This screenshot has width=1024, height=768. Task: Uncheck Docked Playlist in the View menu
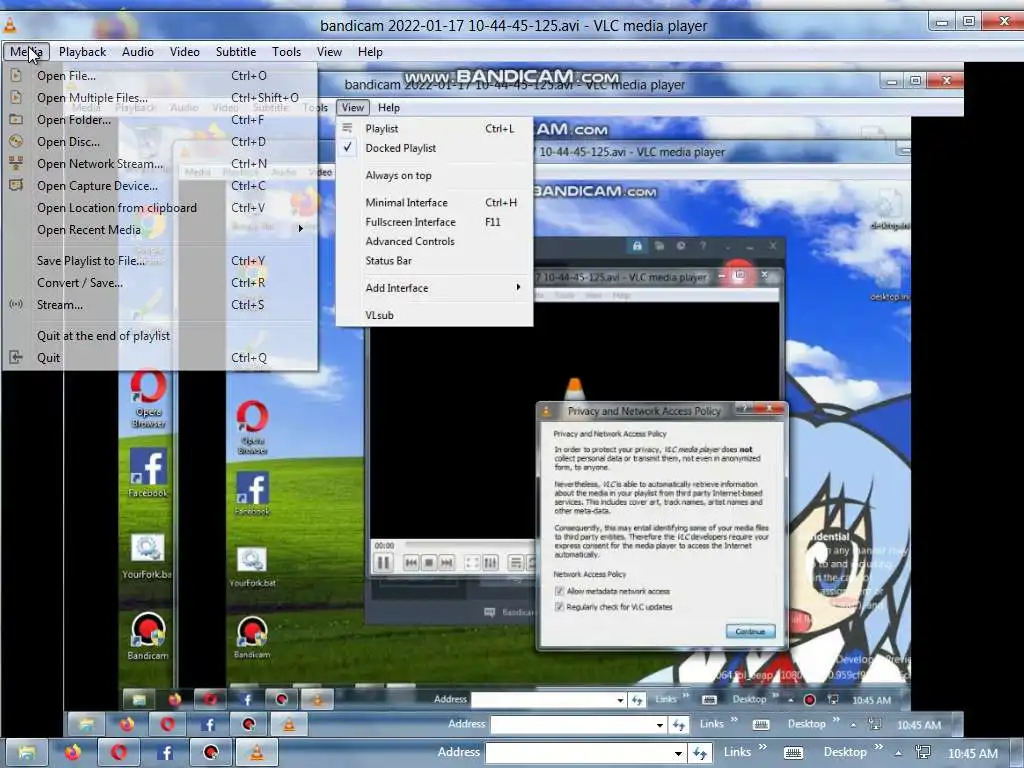434,148
